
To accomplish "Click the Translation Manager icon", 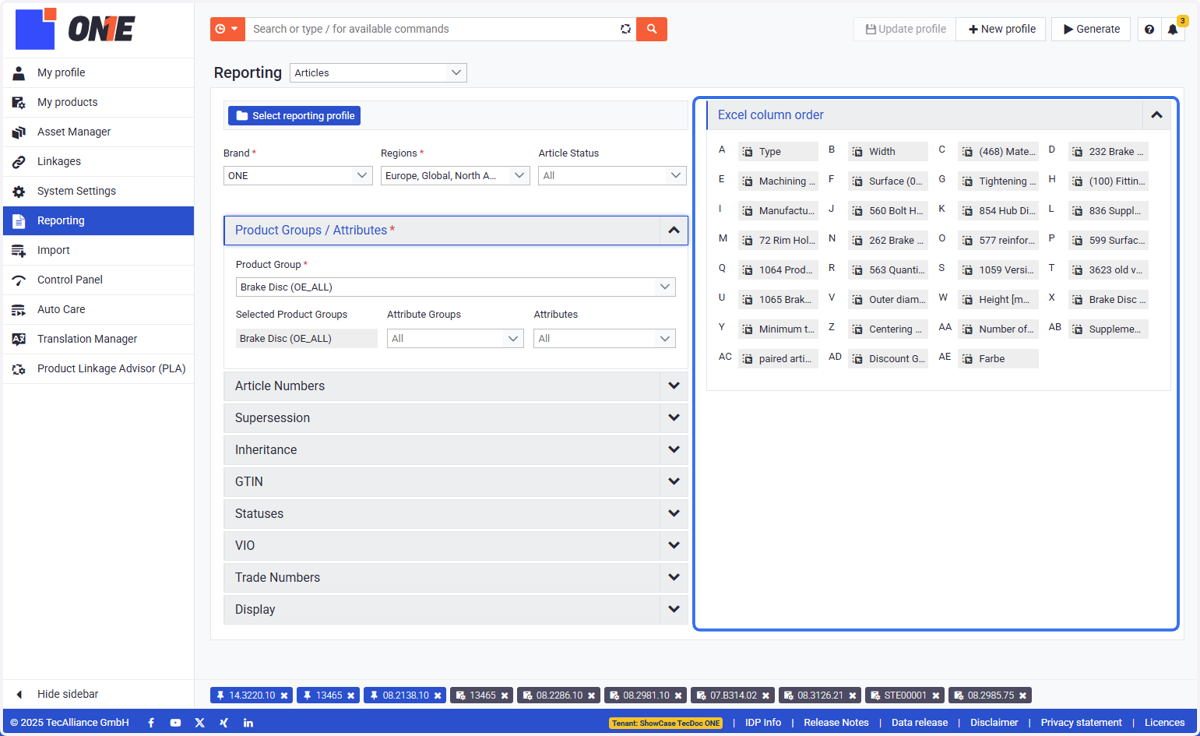I will [18, 339].
